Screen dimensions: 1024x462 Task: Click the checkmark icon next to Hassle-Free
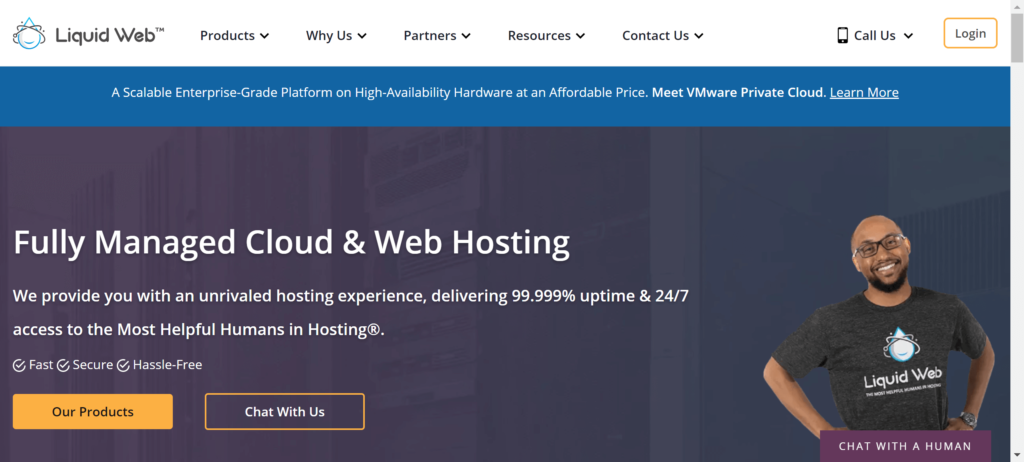123,365
